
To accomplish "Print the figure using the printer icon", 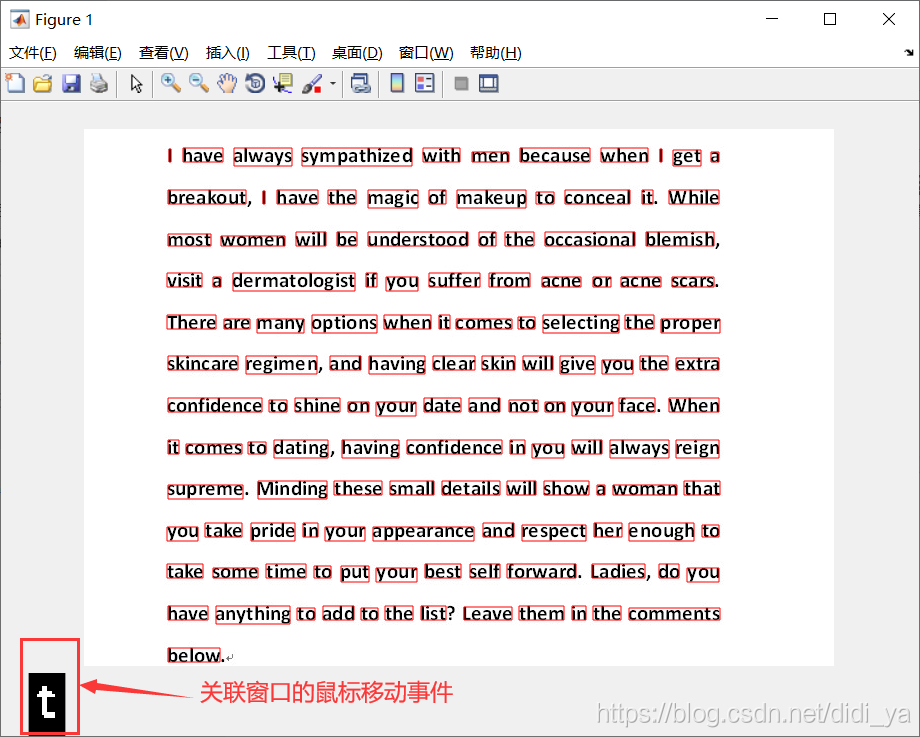I will 99,83.
